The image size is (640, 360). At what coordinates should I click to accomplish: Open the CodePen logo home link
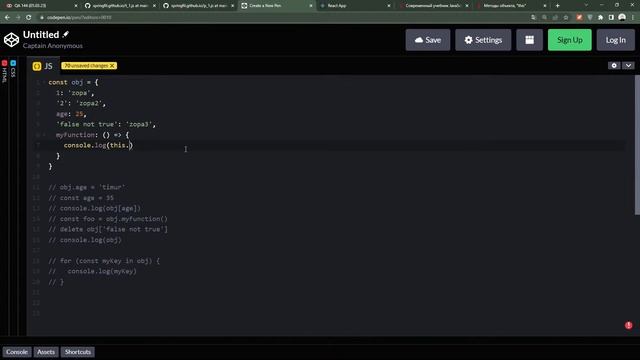point(11,40)
